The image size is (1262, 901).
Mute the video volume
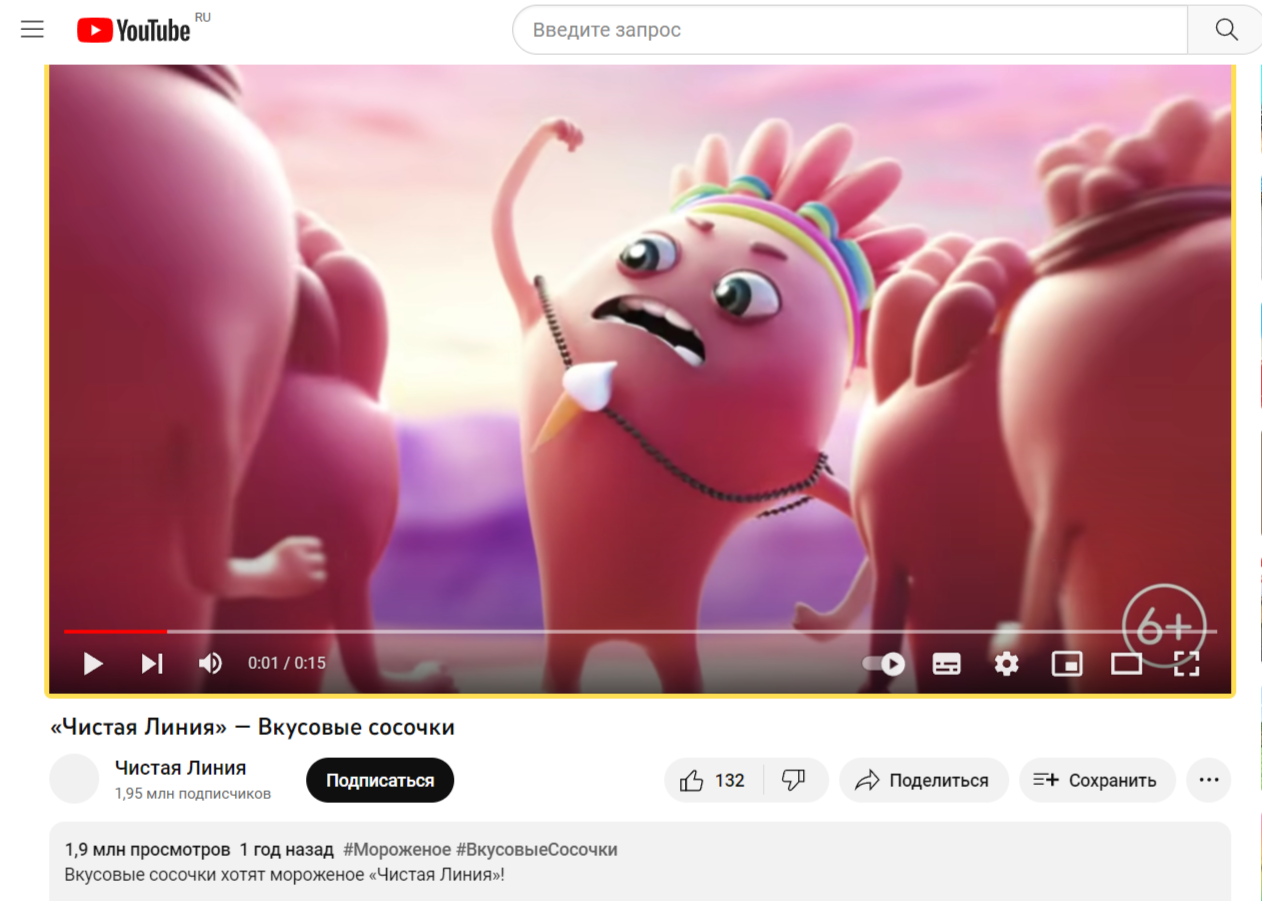210,663
